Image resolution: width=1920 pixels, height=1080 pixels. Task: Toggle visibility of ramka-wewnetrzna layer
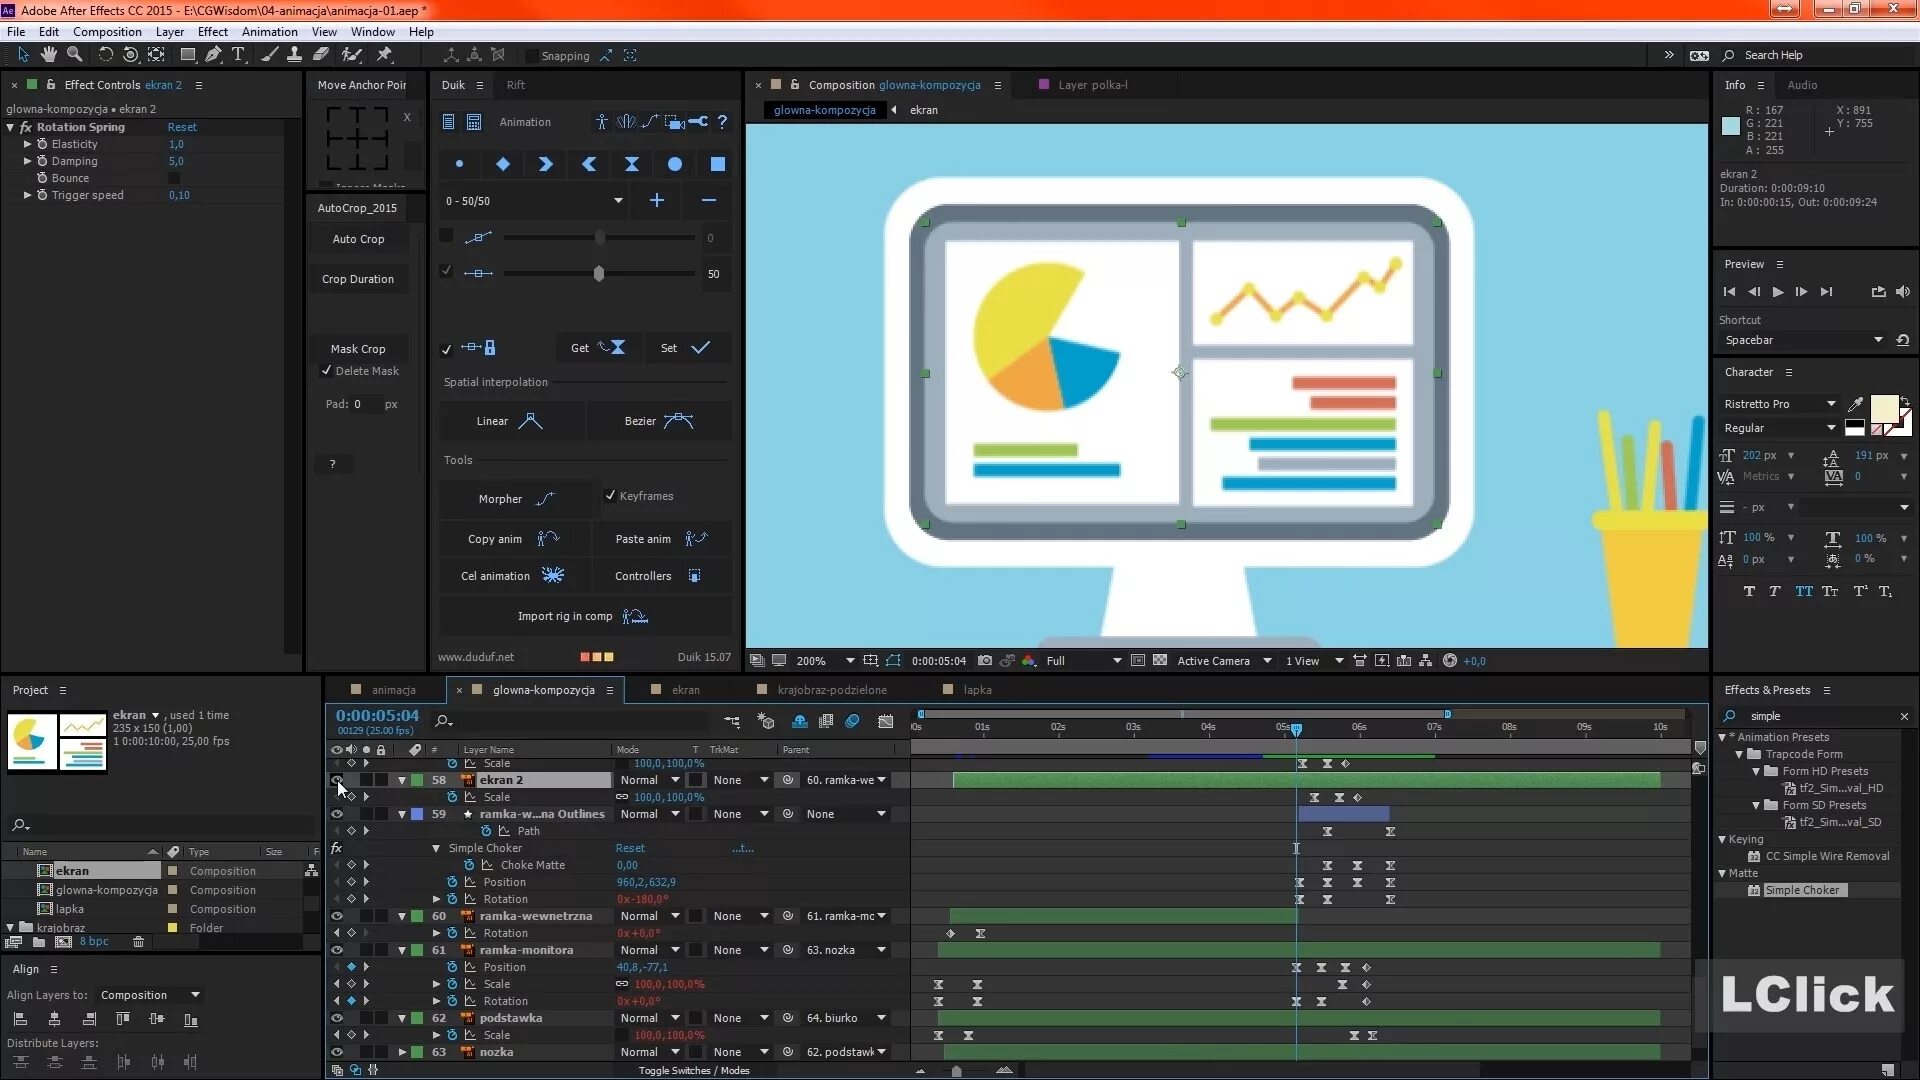[338, 915]
